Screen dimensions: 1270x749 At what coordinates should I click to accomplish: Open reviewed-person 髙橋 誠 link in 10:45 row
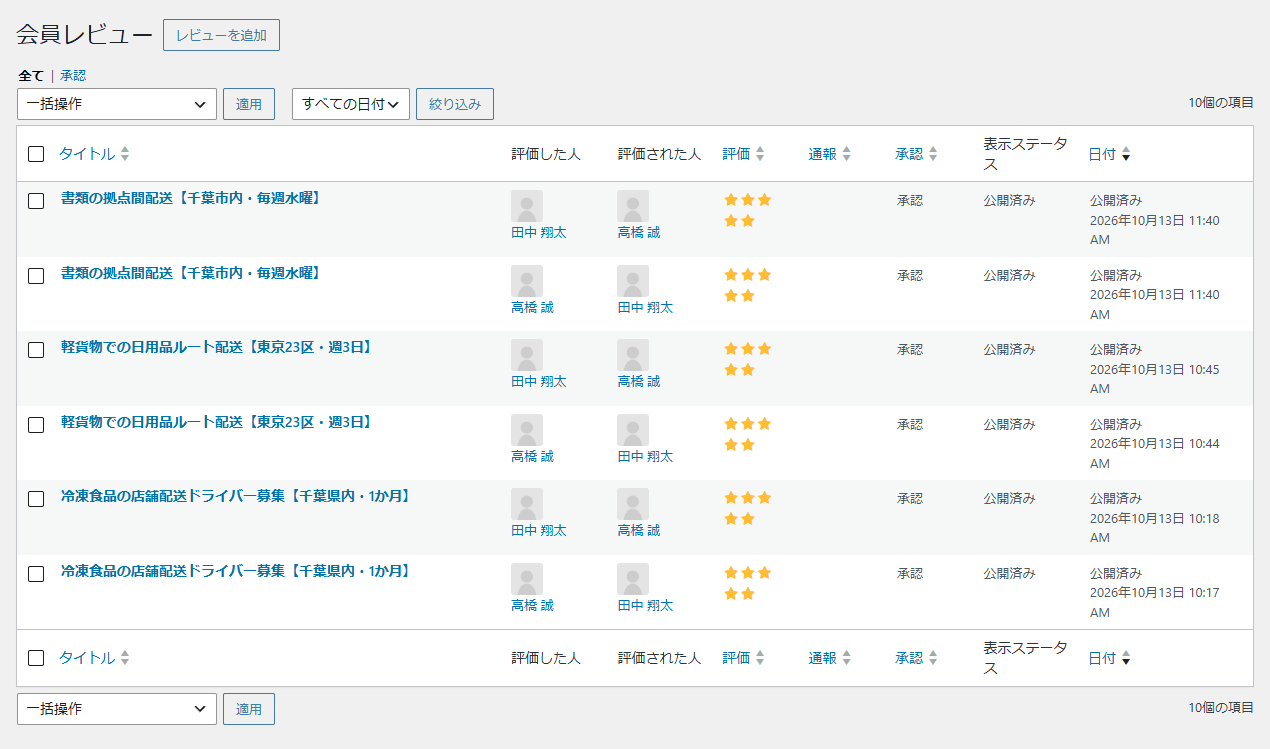pos(639,382)
